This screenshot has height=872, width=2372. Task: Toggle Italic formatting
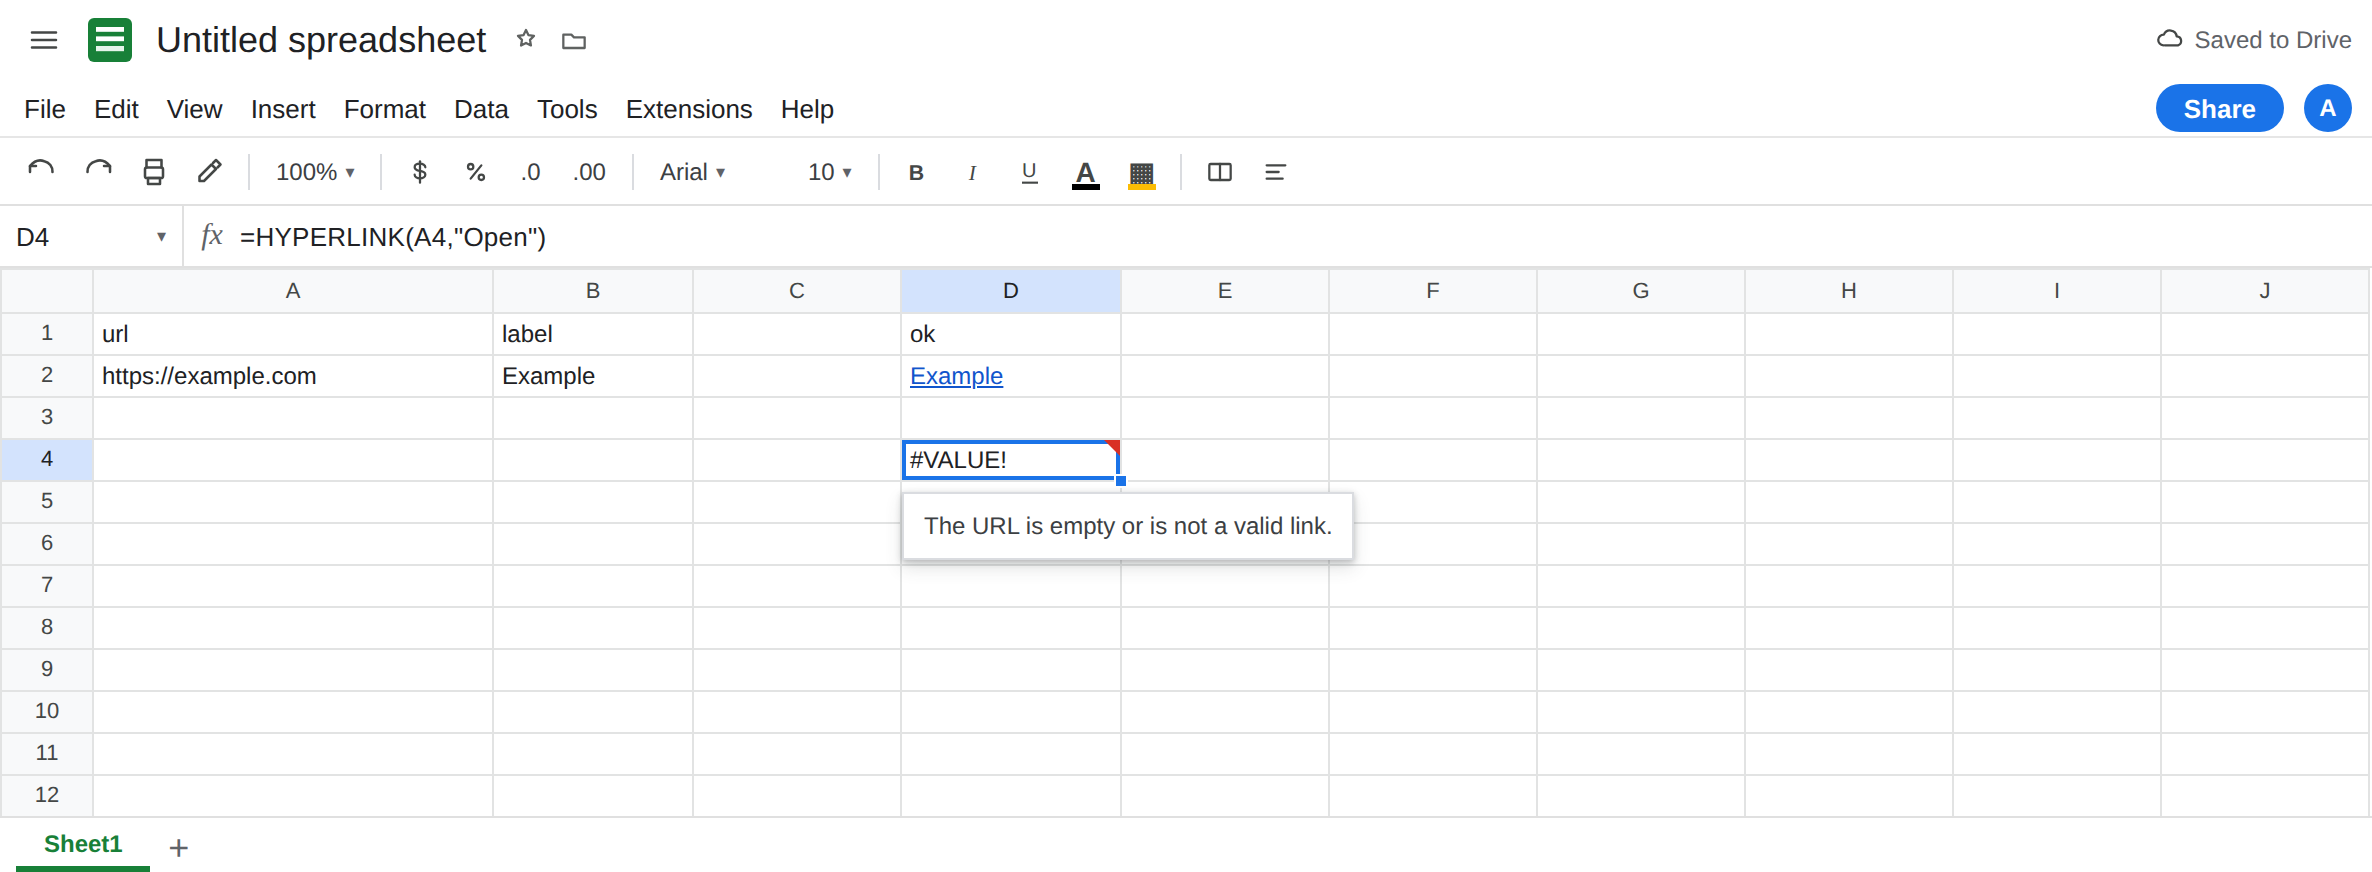point(972,173)
